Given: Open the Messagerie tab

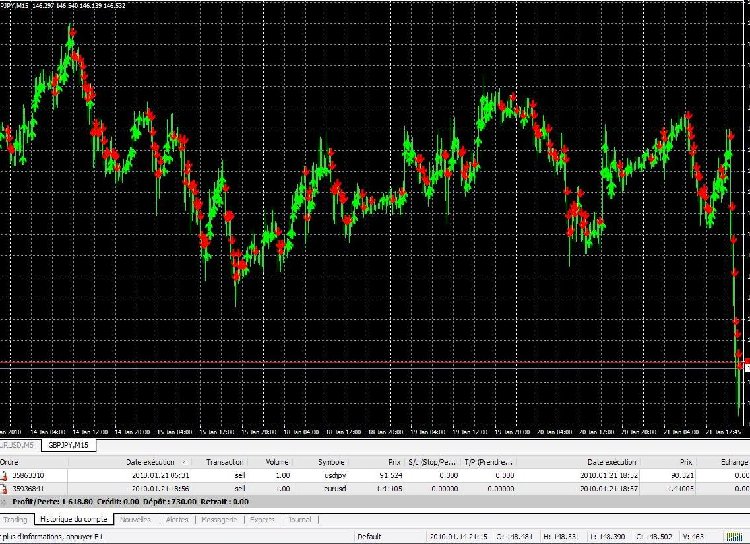Looking at the screenshot, I should click(x=220, y=520).
